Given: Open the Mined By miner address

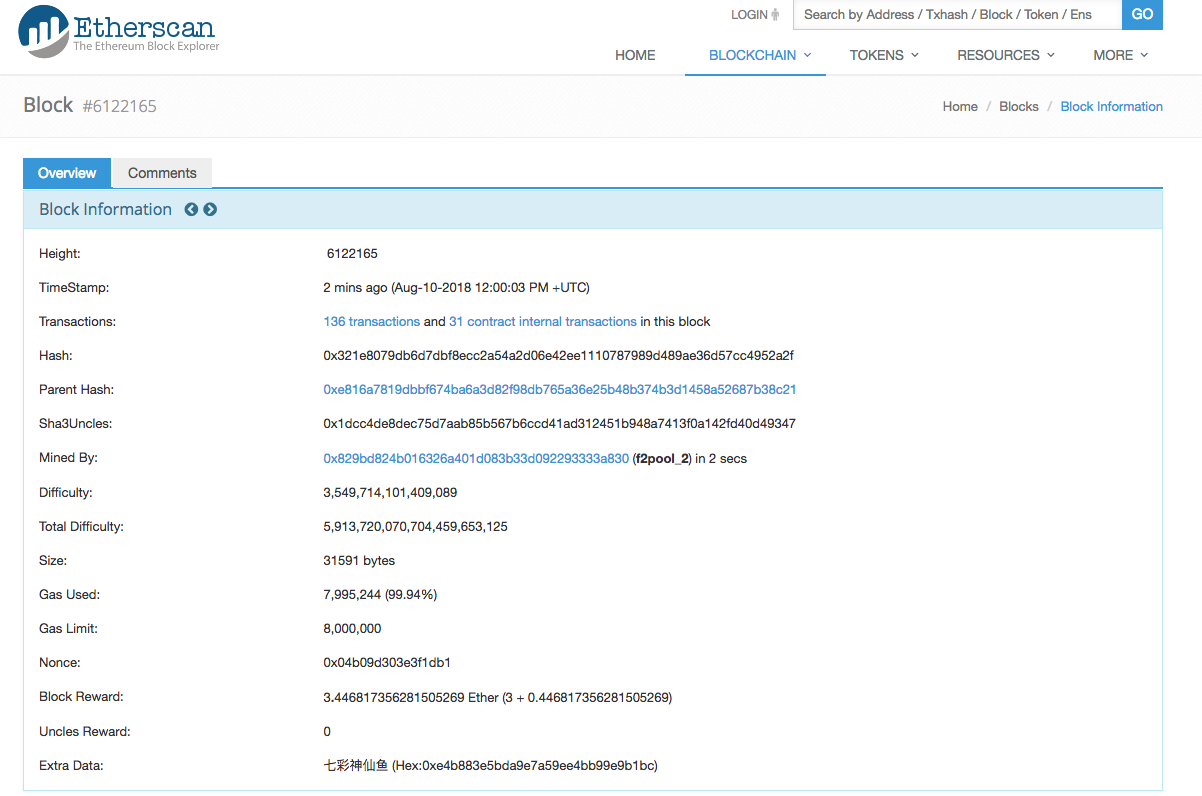Looking at the screenshot, I should [x=476, y=459].
